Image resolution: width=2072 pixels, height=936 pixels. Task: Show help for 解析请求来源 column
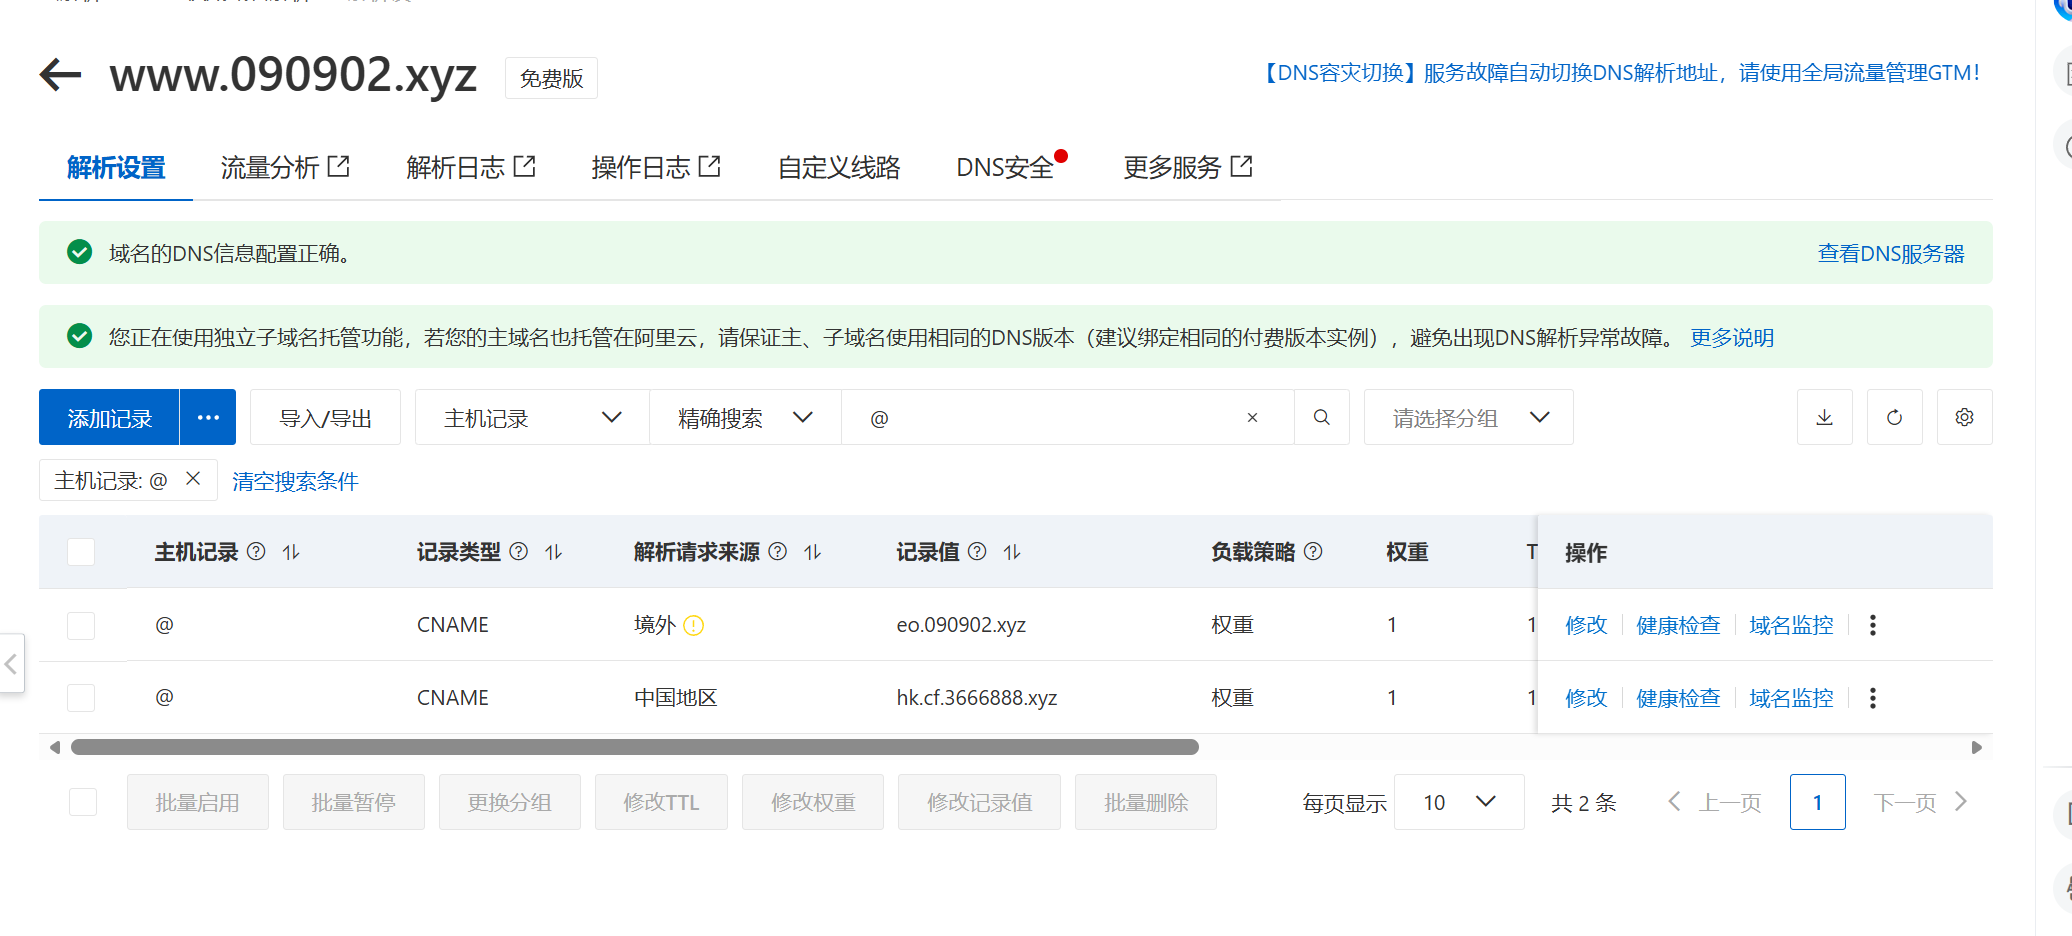pyautogui.click(x=778, y=551)
